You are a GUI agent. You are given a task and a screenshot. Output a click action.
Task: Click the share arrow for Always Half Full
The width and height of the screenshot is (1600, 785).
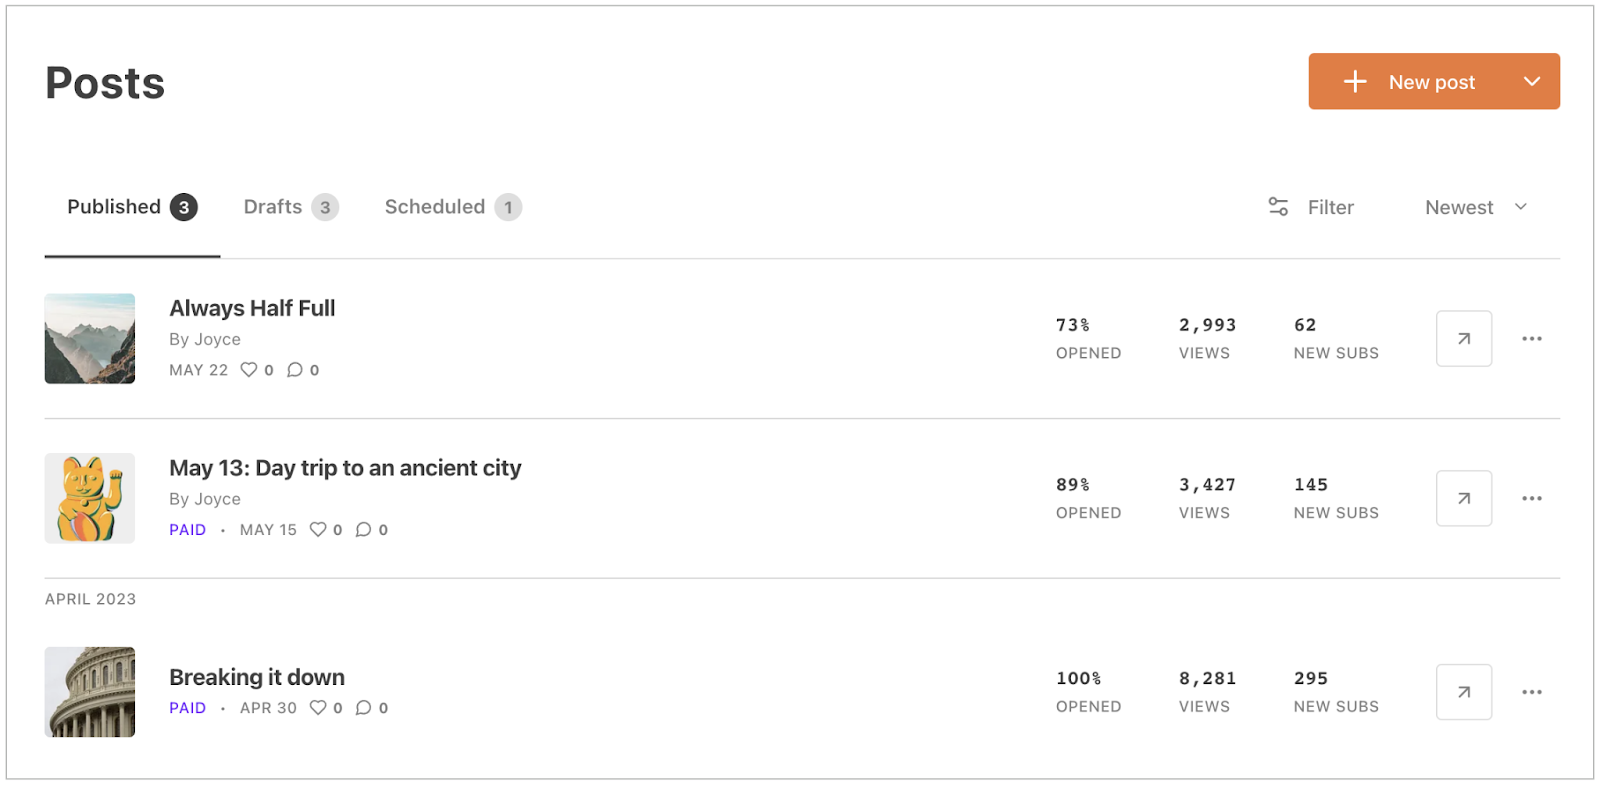pos(1463,338)
